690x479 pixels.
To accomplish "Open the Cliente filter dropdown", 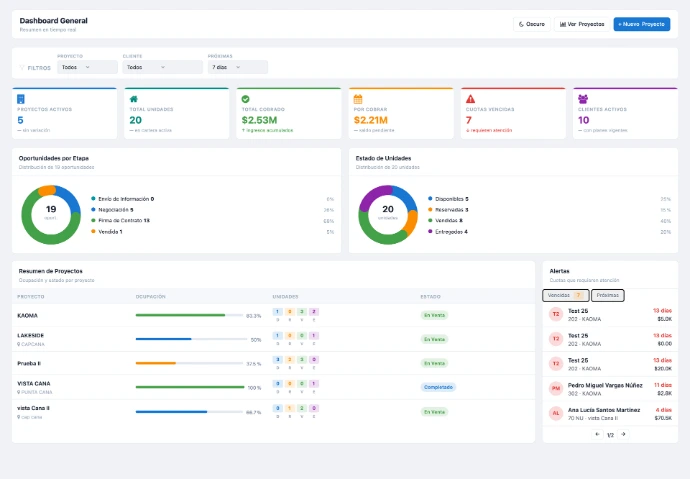I will click(162, 67).
